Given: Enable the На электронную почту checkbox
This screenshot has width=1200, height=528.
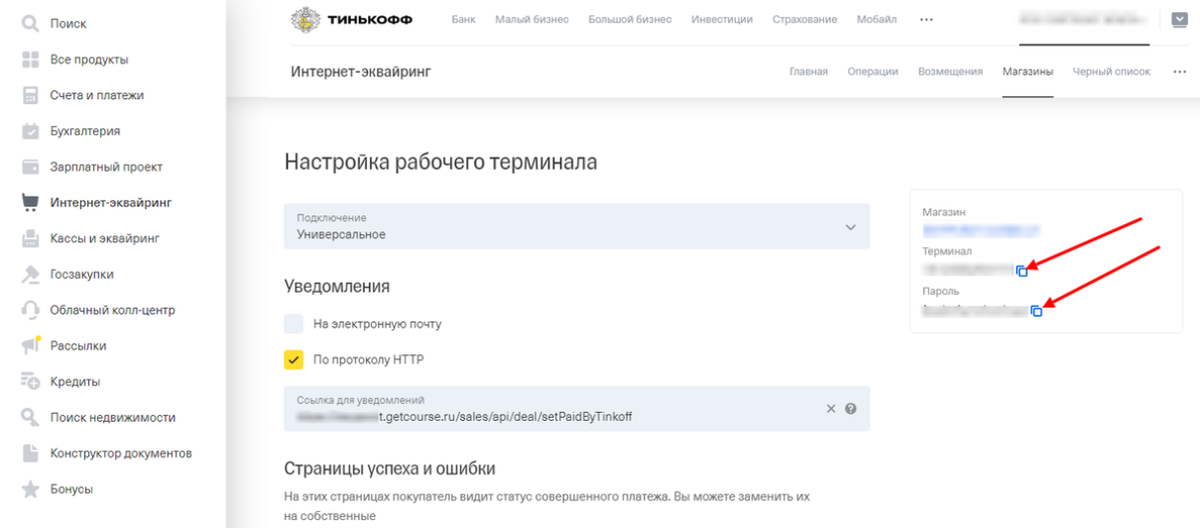Looking at the screenshot, I should click(x=293, y=324).
